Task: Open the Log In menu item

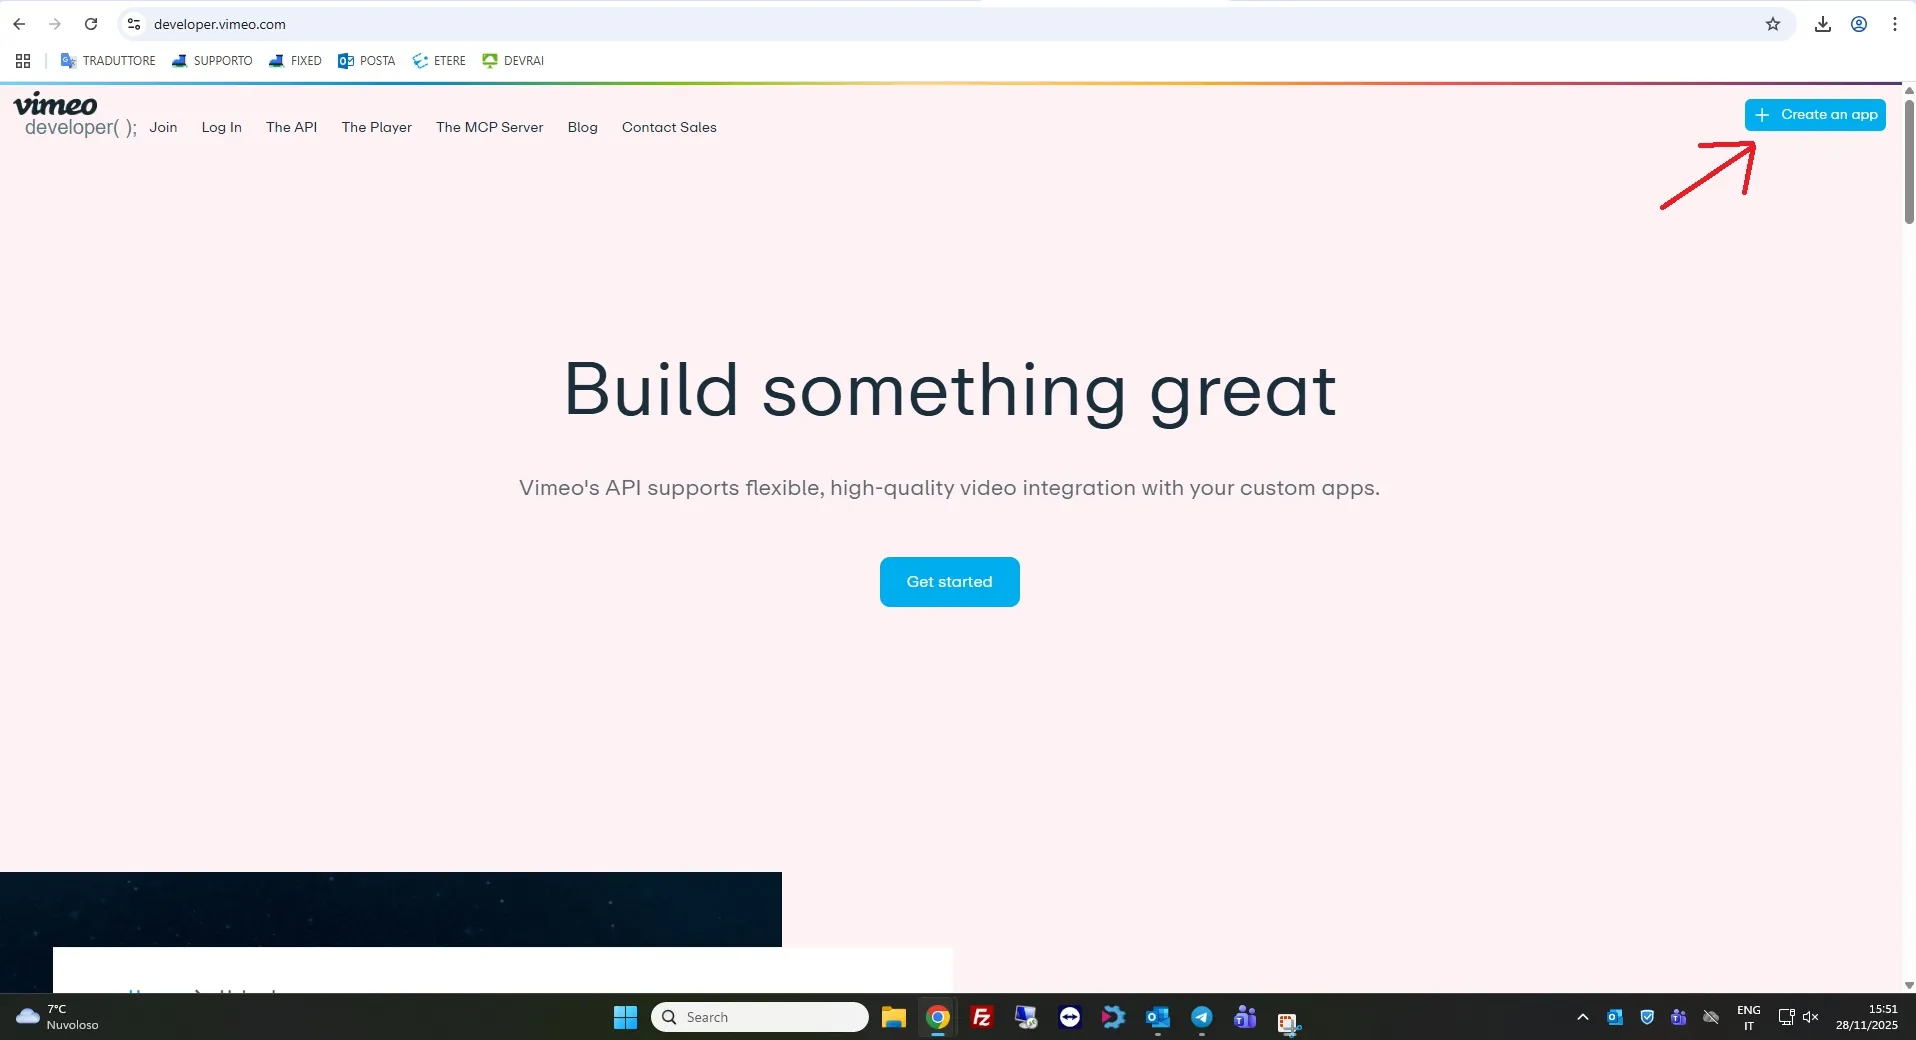Action: click(x=222, y=127)
